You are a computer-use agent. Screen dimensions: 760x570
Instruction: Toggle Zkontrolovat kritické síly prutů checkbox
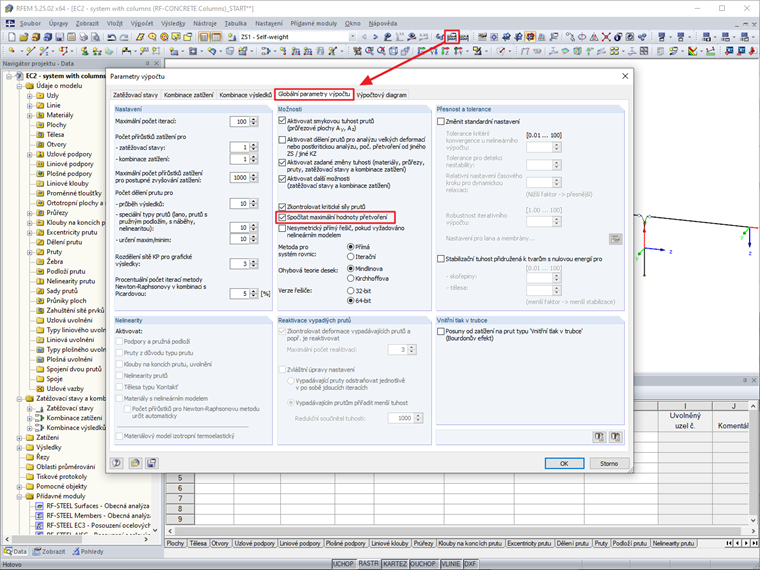[x=282, y=206]
